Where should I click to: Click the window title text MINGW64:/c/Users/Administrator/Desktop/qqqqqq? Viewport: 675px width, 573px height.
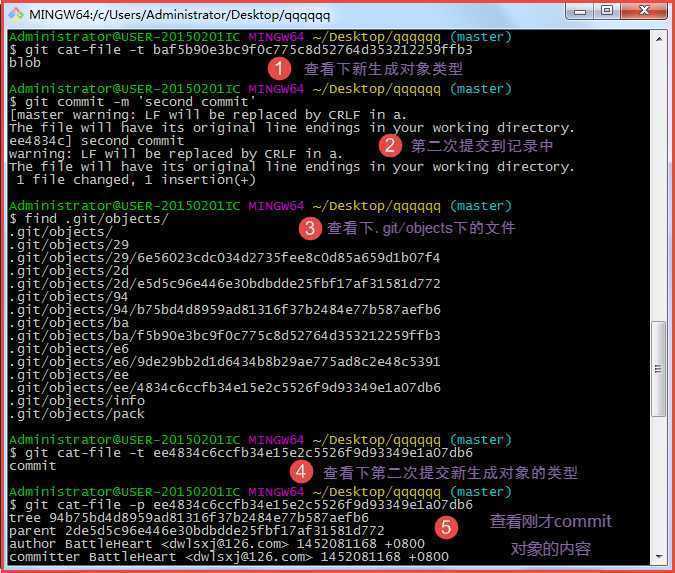(x=180, y=15)
